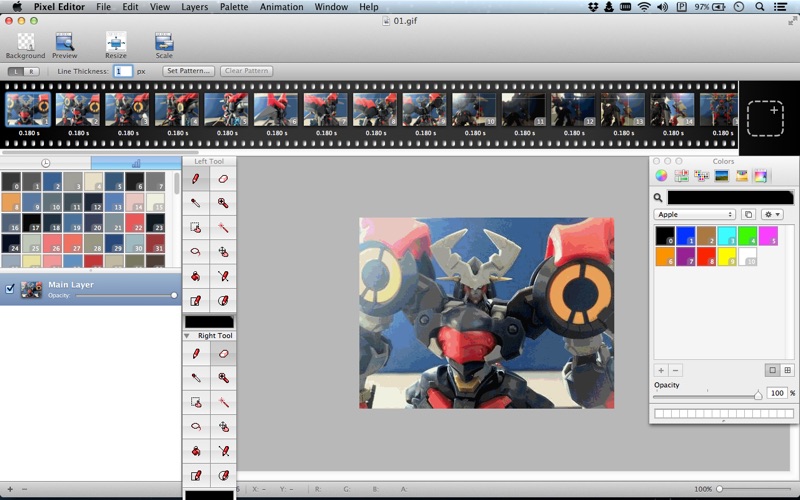Click the Set Pattern... button

189,72
